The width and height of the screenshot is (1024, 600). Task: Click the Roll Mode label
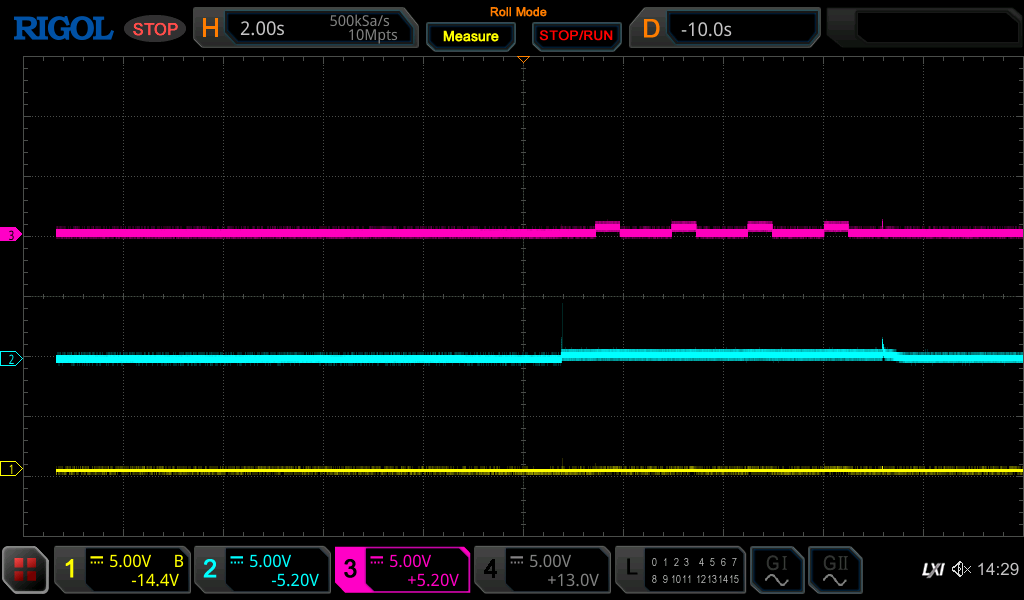[518, 12]
